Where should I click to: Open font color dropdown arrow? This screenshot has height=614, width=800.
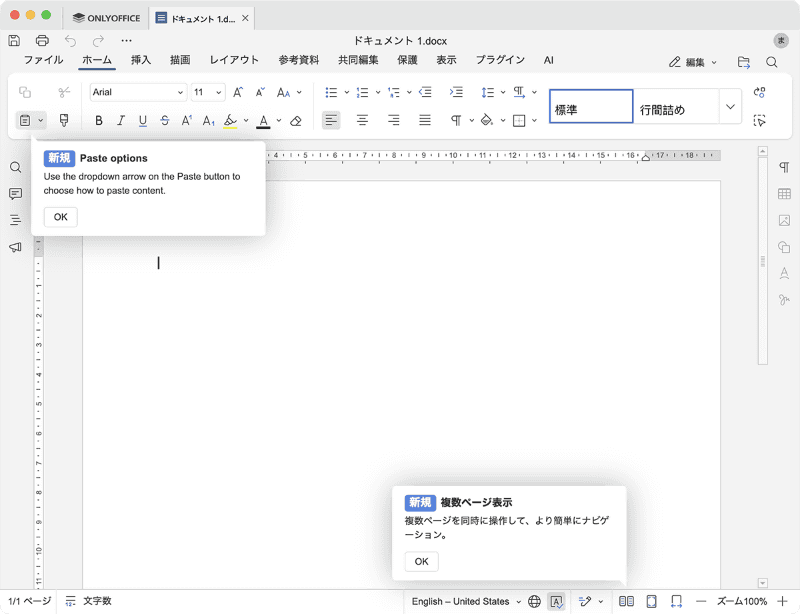[x=279, y=120]
